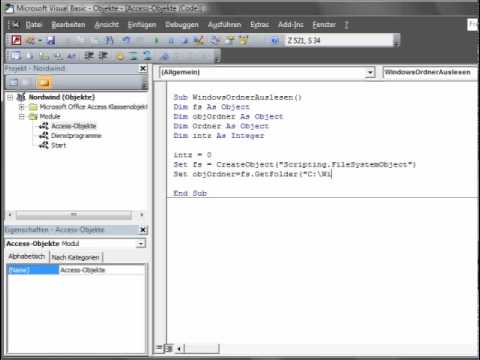This screenshot has width=480, height=360.
Task: Toggle folders view in the Projekt panel
Action: tap(44, 83)
